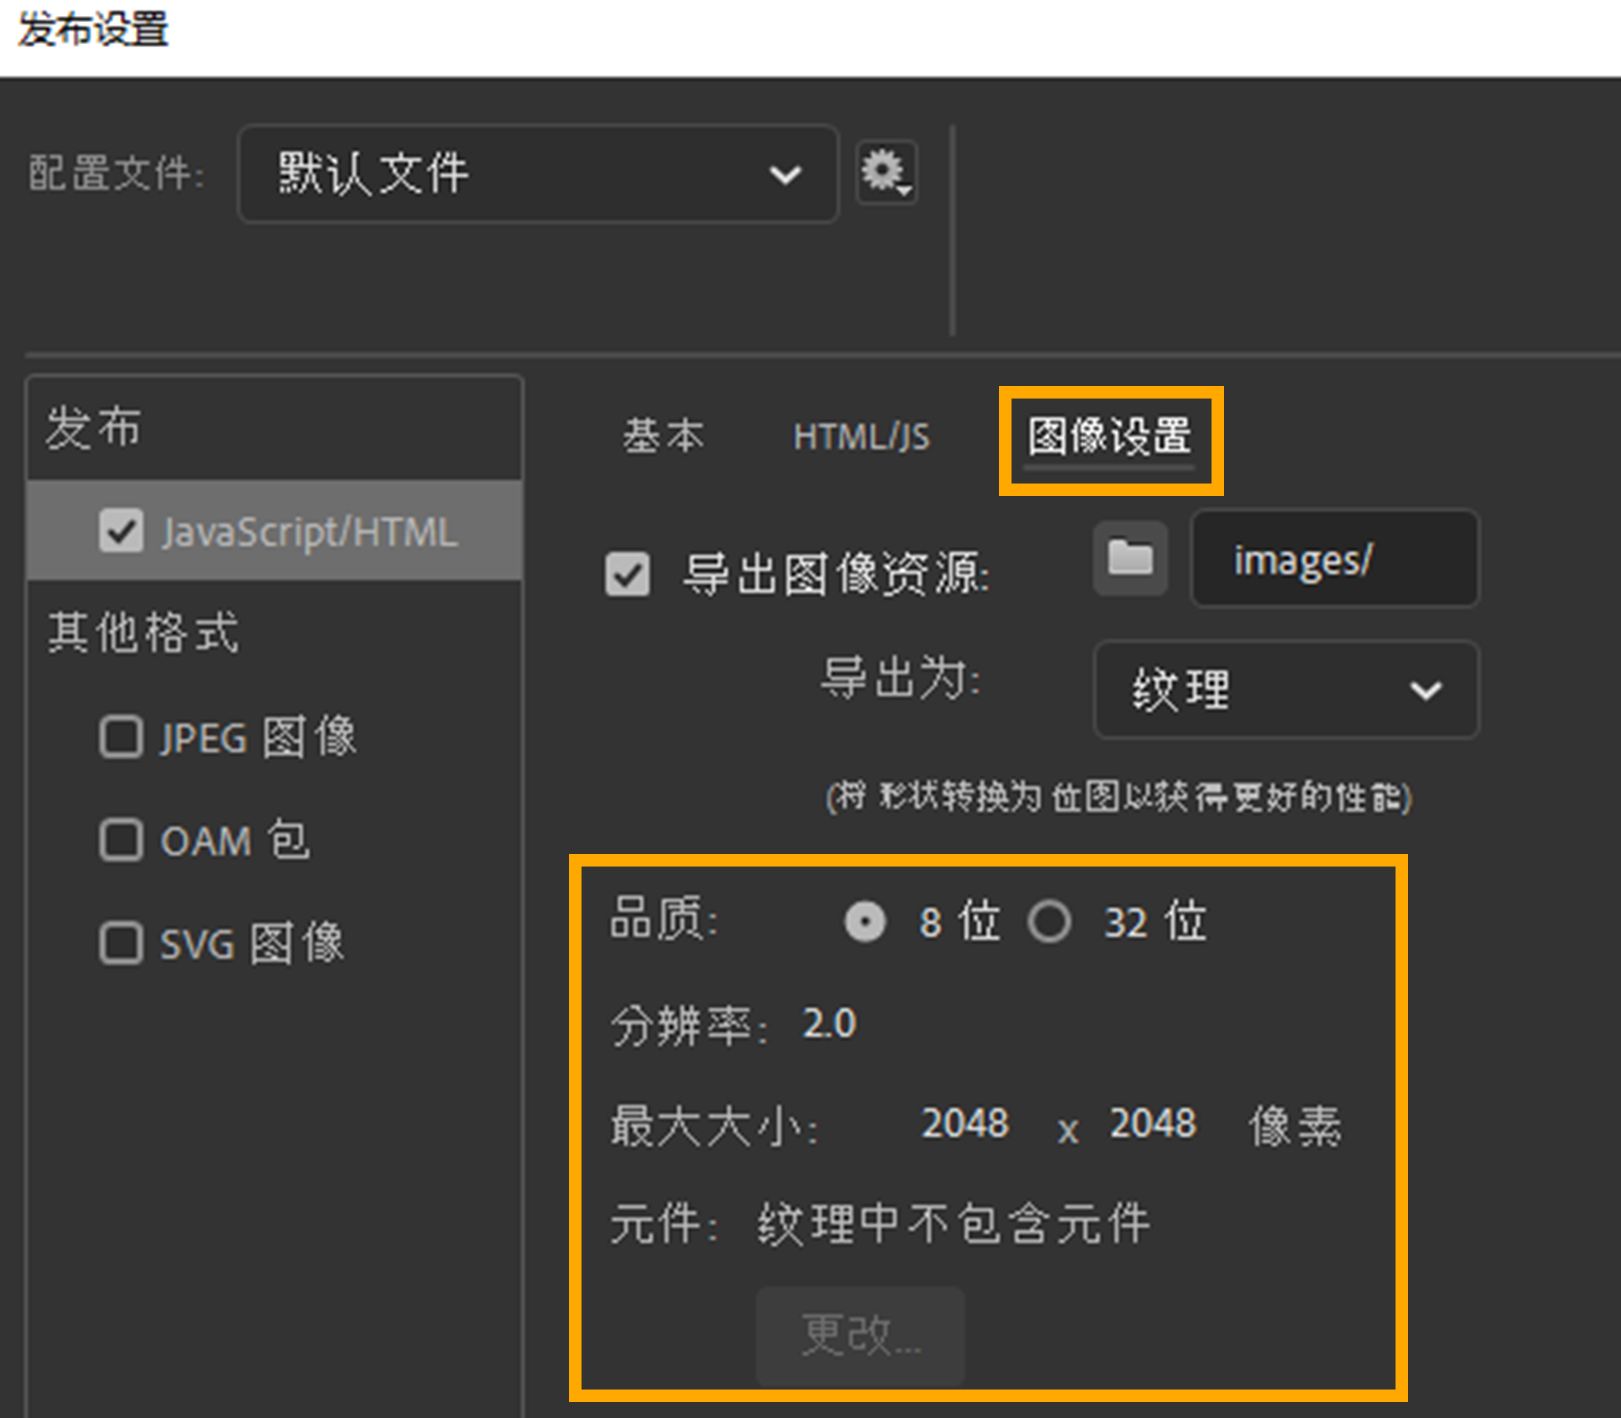The image size is (1621, 1418).
Task: Enable the JavaScript/HTML publish format
Action: tap(121, 531)
